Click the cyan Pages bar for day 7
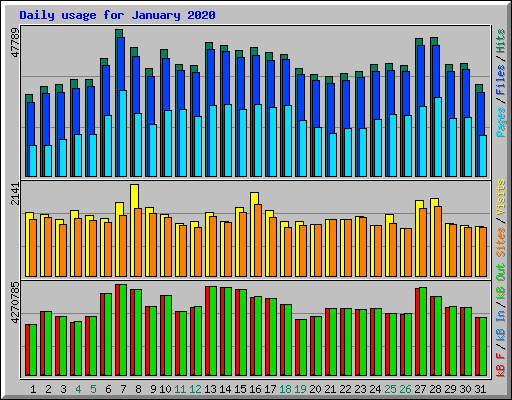This screenshot has width=512, height=400. click(123, 133)
